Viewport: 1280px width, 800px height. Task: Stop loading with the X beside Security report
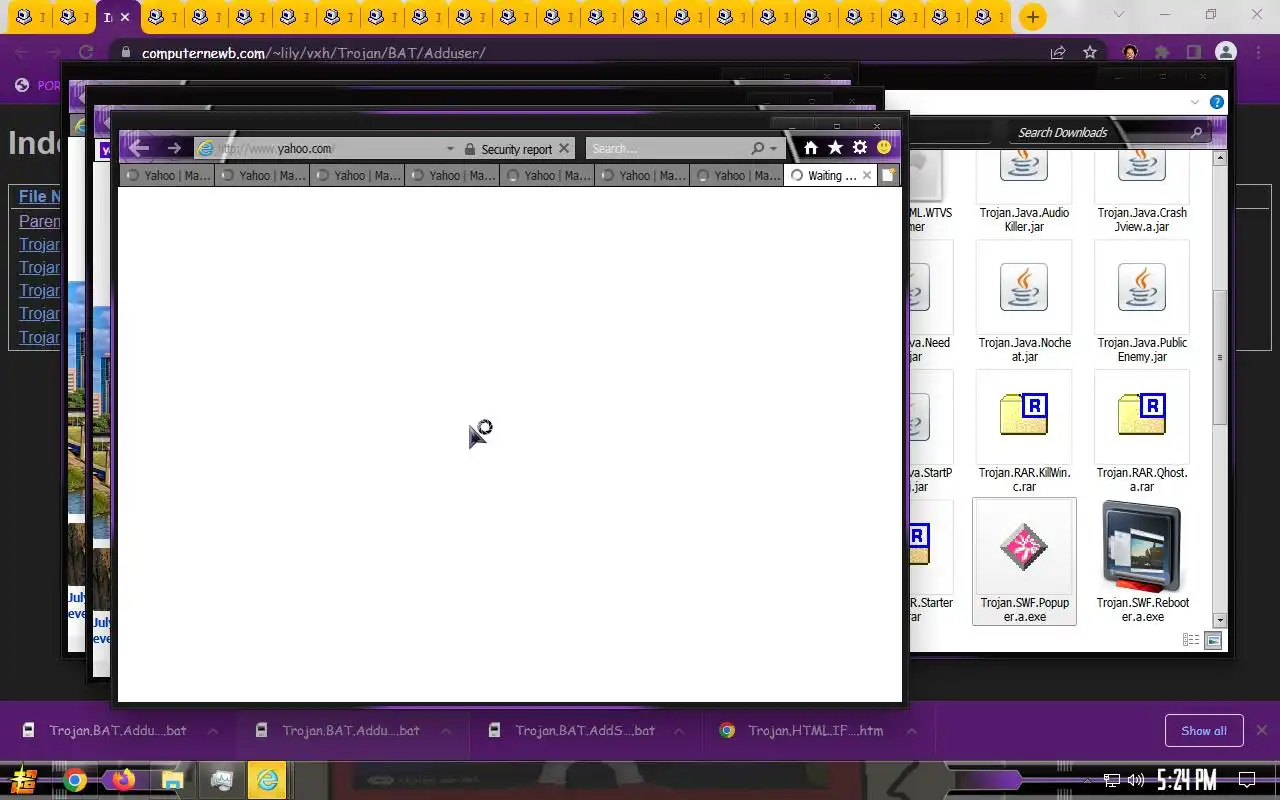click(x=564, y=148)
